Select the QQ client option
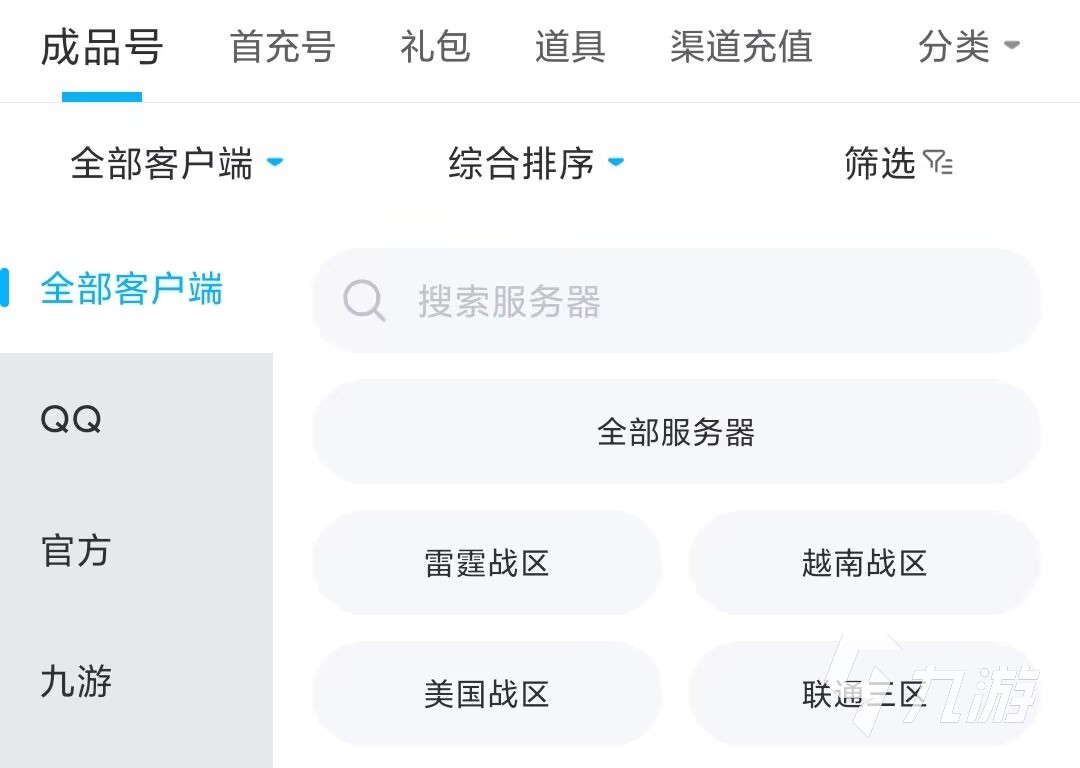Screen dimensions: 1080x768 tap(72, 420)
